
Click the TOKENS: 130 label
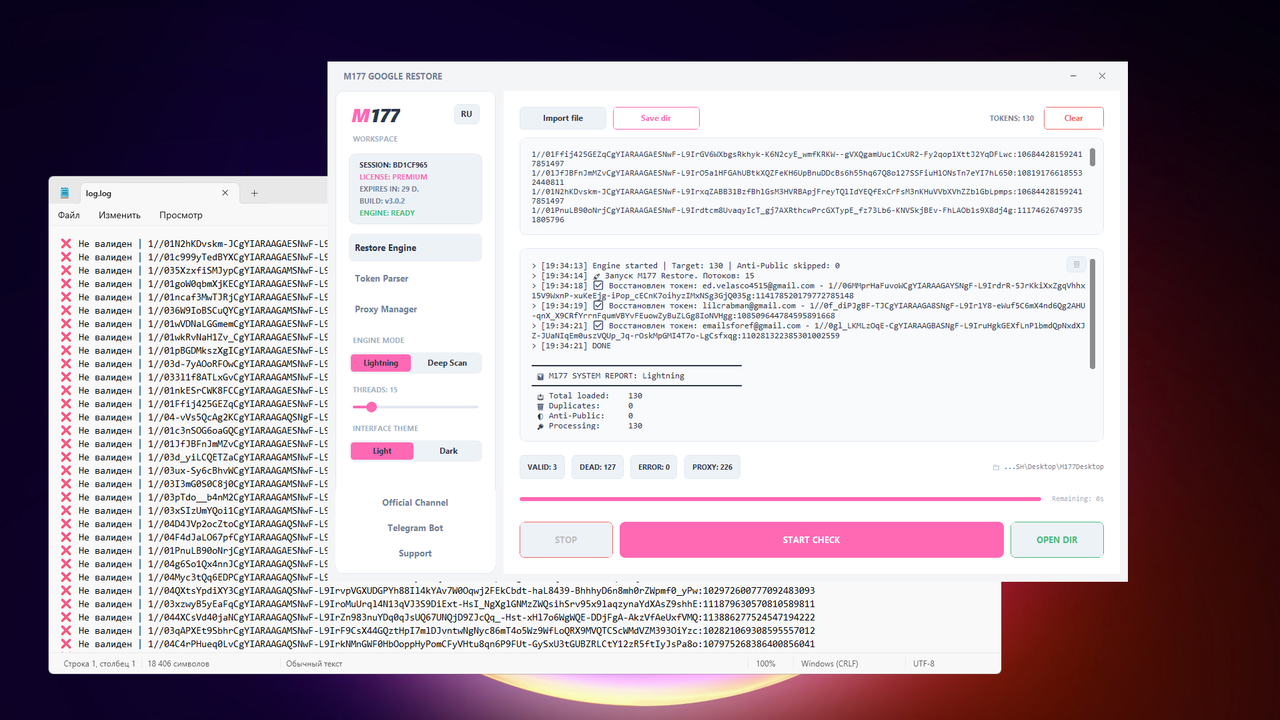[1012, 118]
